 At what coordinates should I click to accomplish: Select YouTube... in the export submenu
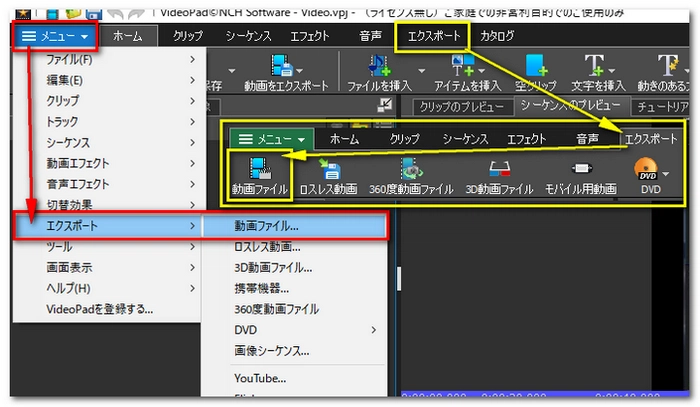(260, 378)
